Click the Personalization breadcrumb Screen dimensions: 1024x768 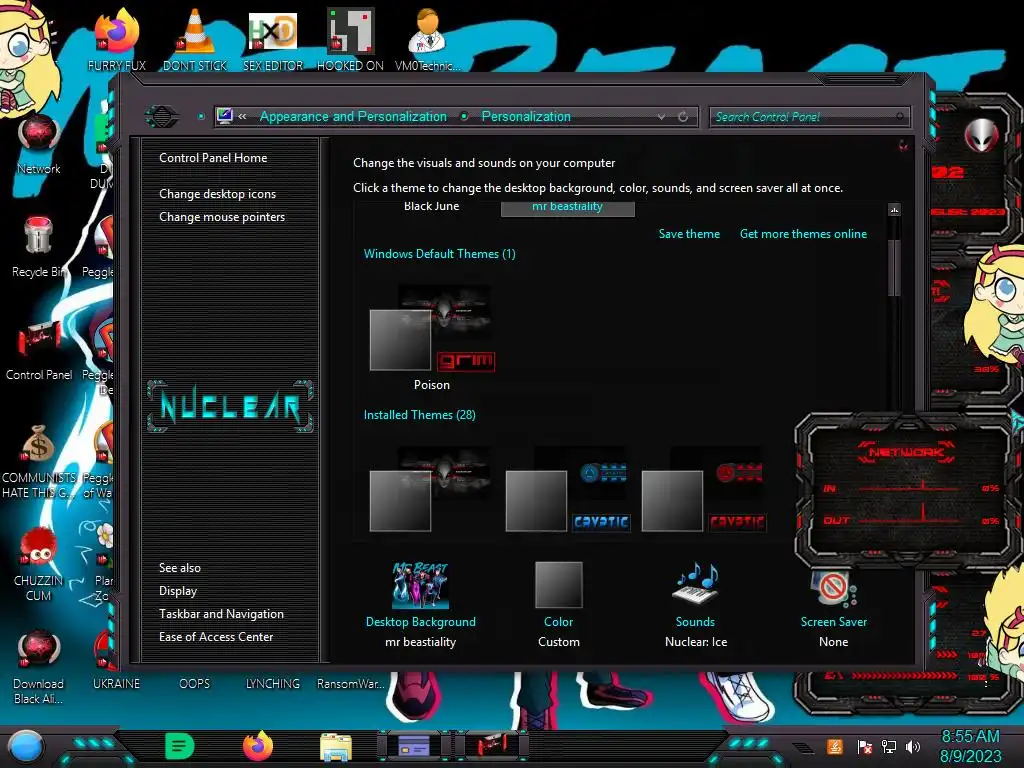(x=526, y=116)
